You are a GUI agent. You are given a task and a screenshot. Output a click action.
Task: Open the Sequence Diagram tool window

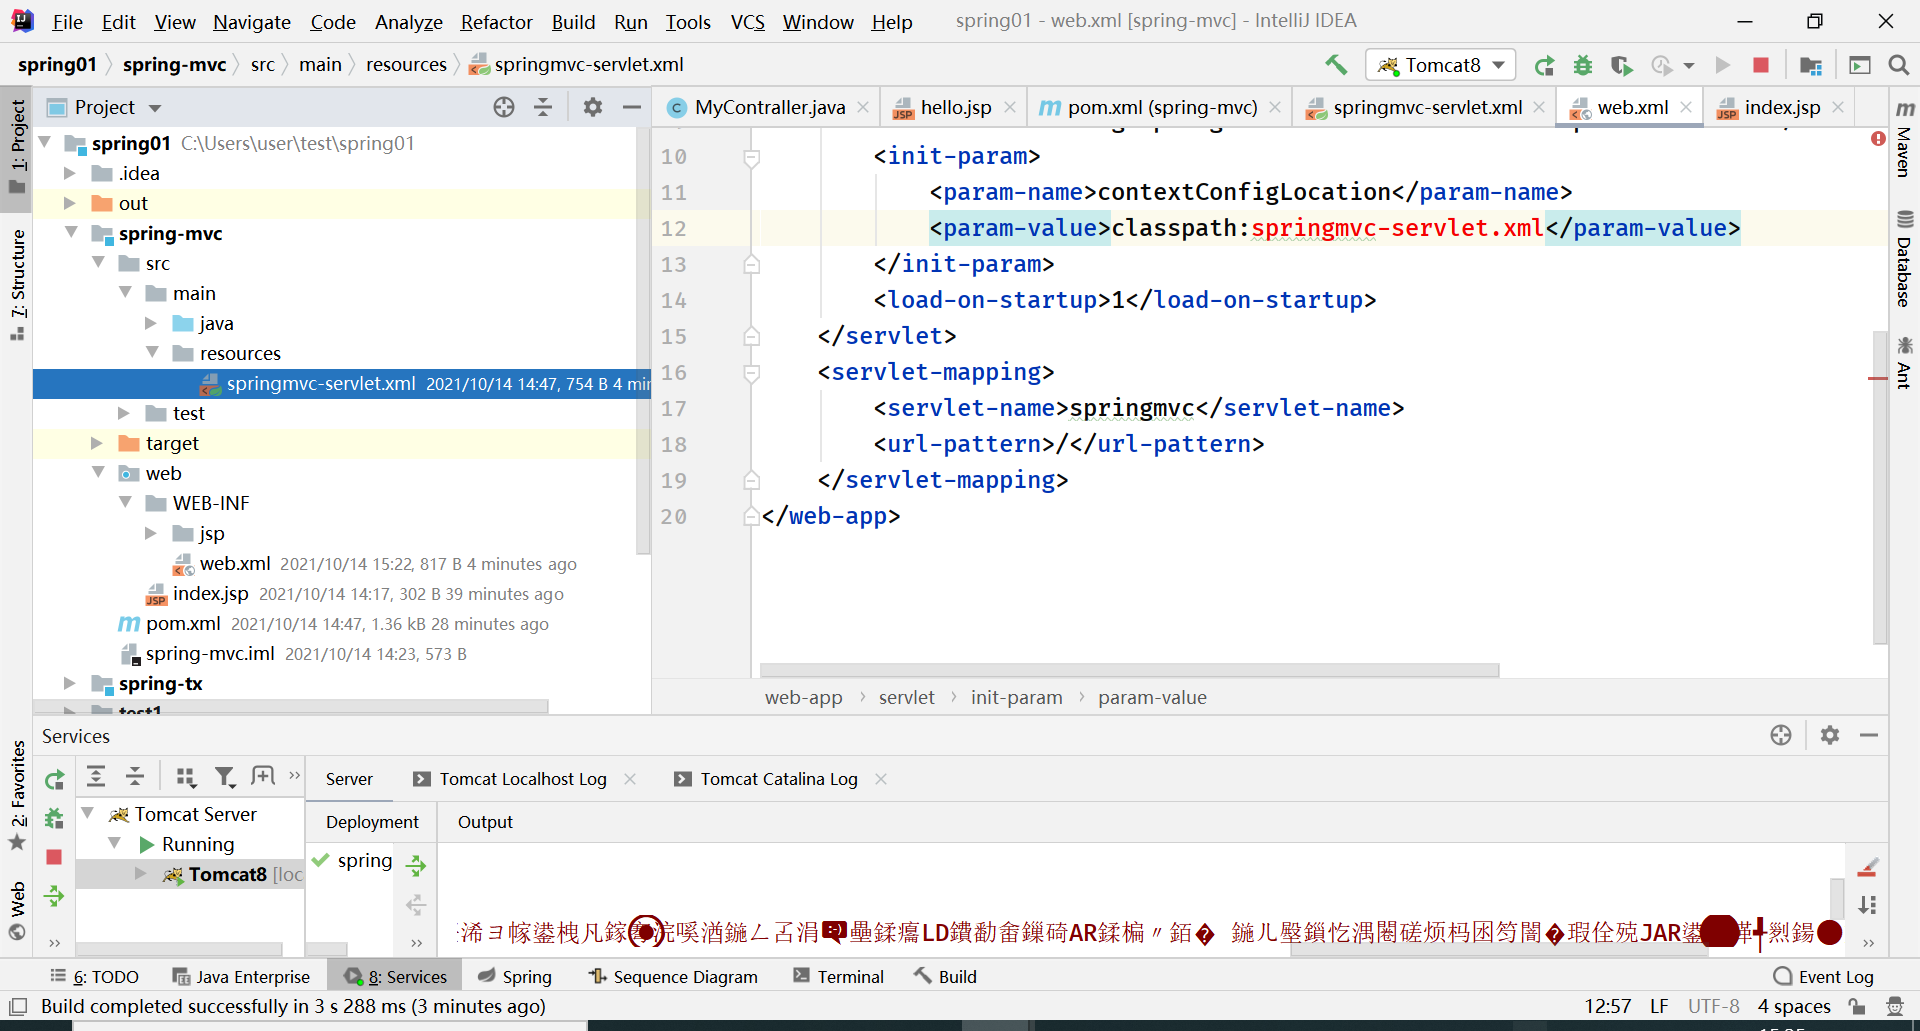point(673,977)
